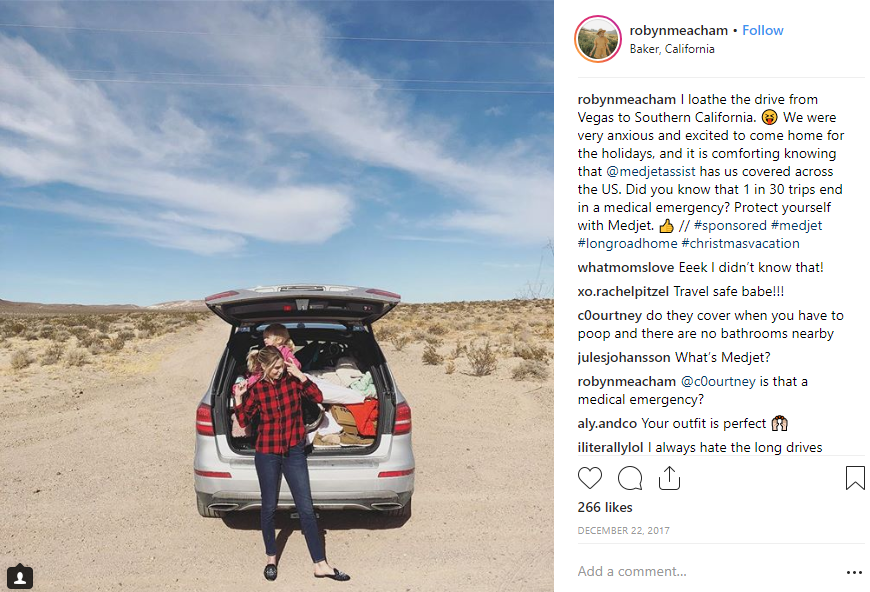The width and height of the screenshot is (870, 592).
Task: Open #sponsored hashtag
Action: 730,225
